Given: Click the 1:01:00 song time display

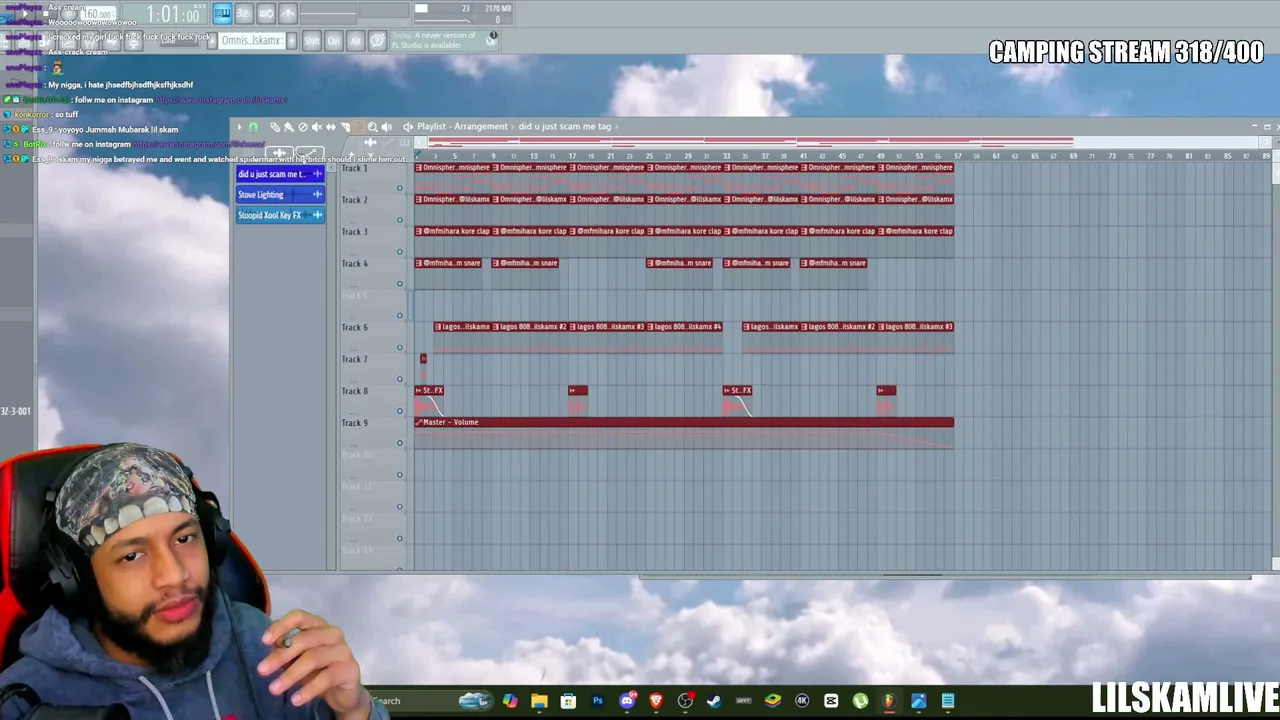Looking at the screenshot, I should tap(173, 14).
